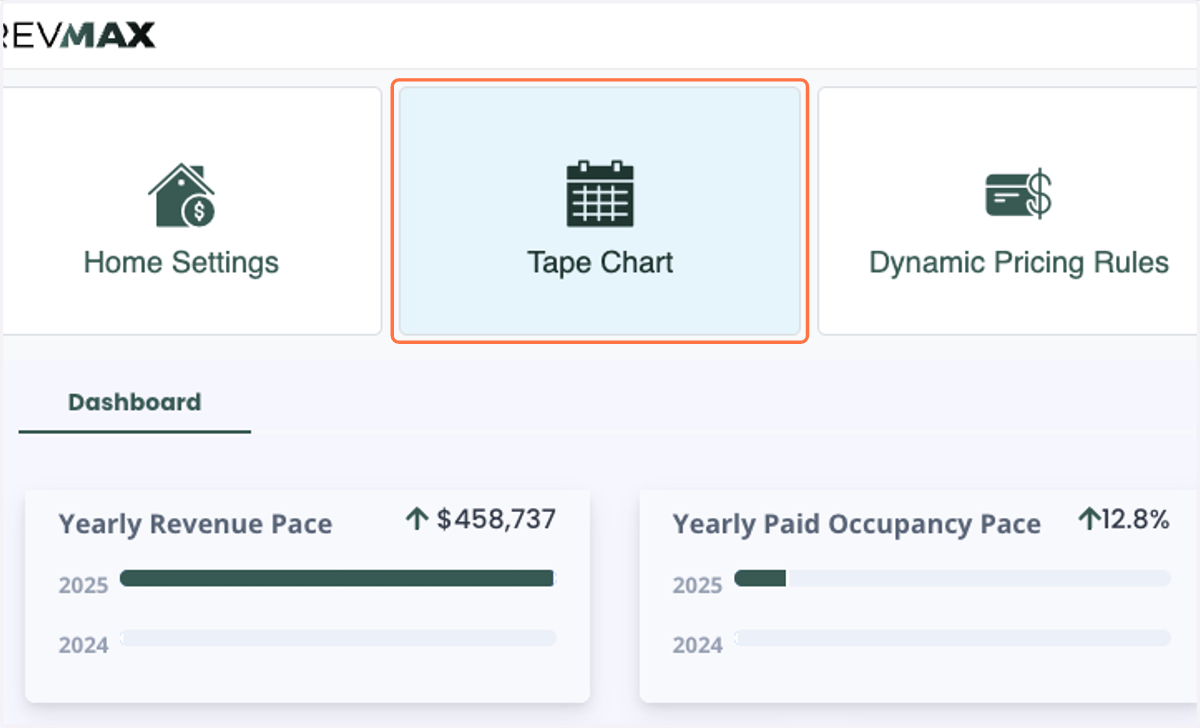Click the 2025 label in Yearly Revenue Pace

coord(83,585)
